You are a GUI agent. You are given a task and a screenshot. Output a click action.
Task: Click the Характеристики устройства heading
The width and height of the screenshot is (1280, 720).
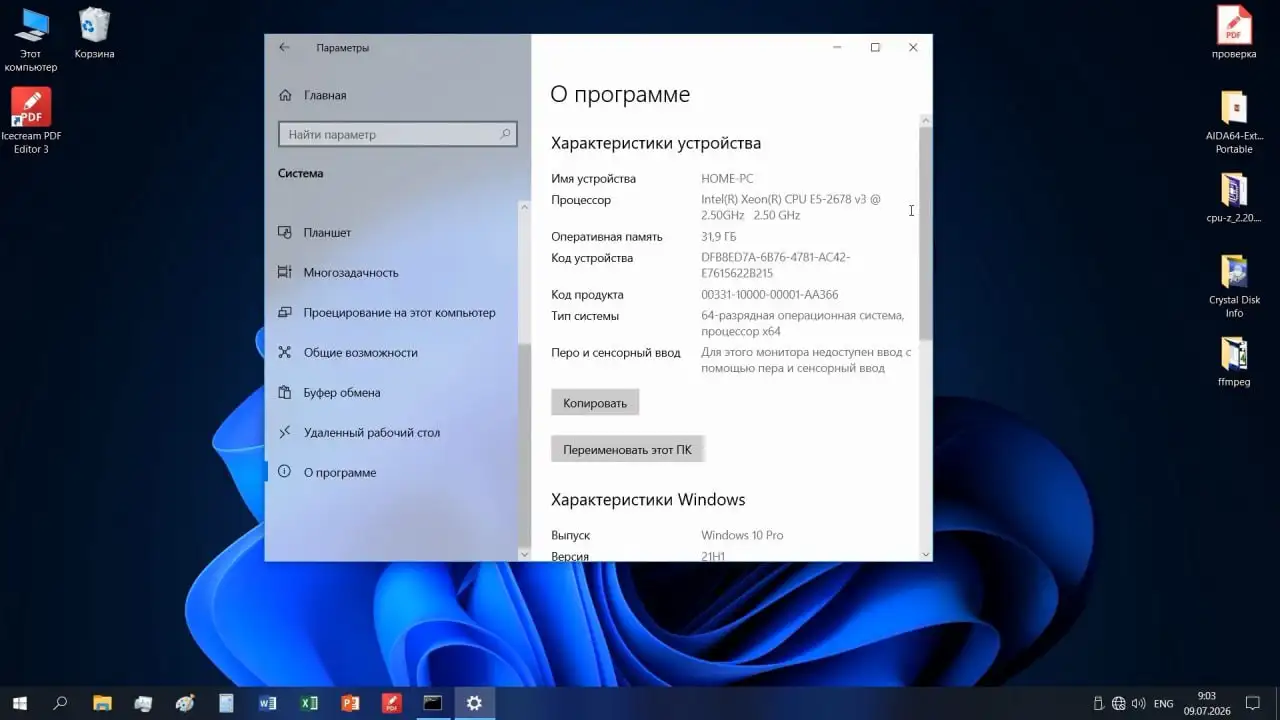[656, 143]
